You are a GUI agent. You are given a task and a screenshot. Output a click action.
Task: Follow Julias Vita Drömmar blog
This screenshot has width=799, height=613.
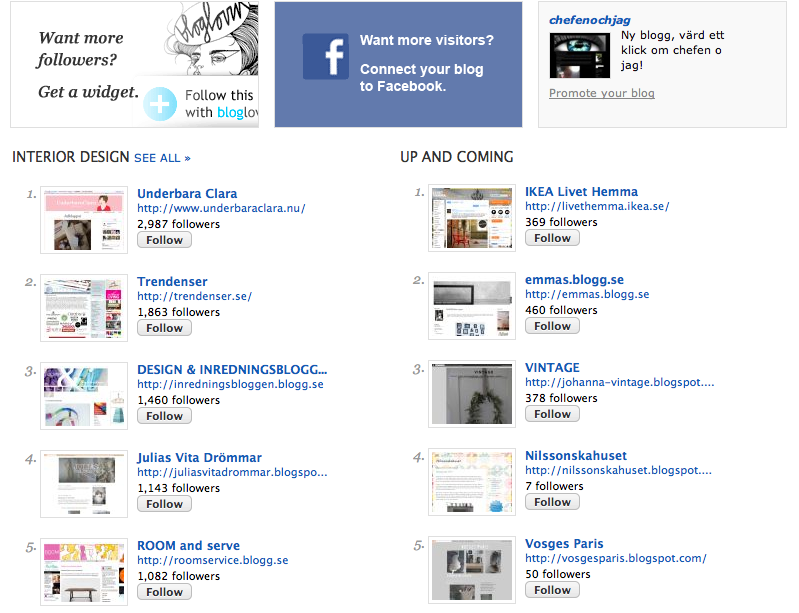point(164,504)
